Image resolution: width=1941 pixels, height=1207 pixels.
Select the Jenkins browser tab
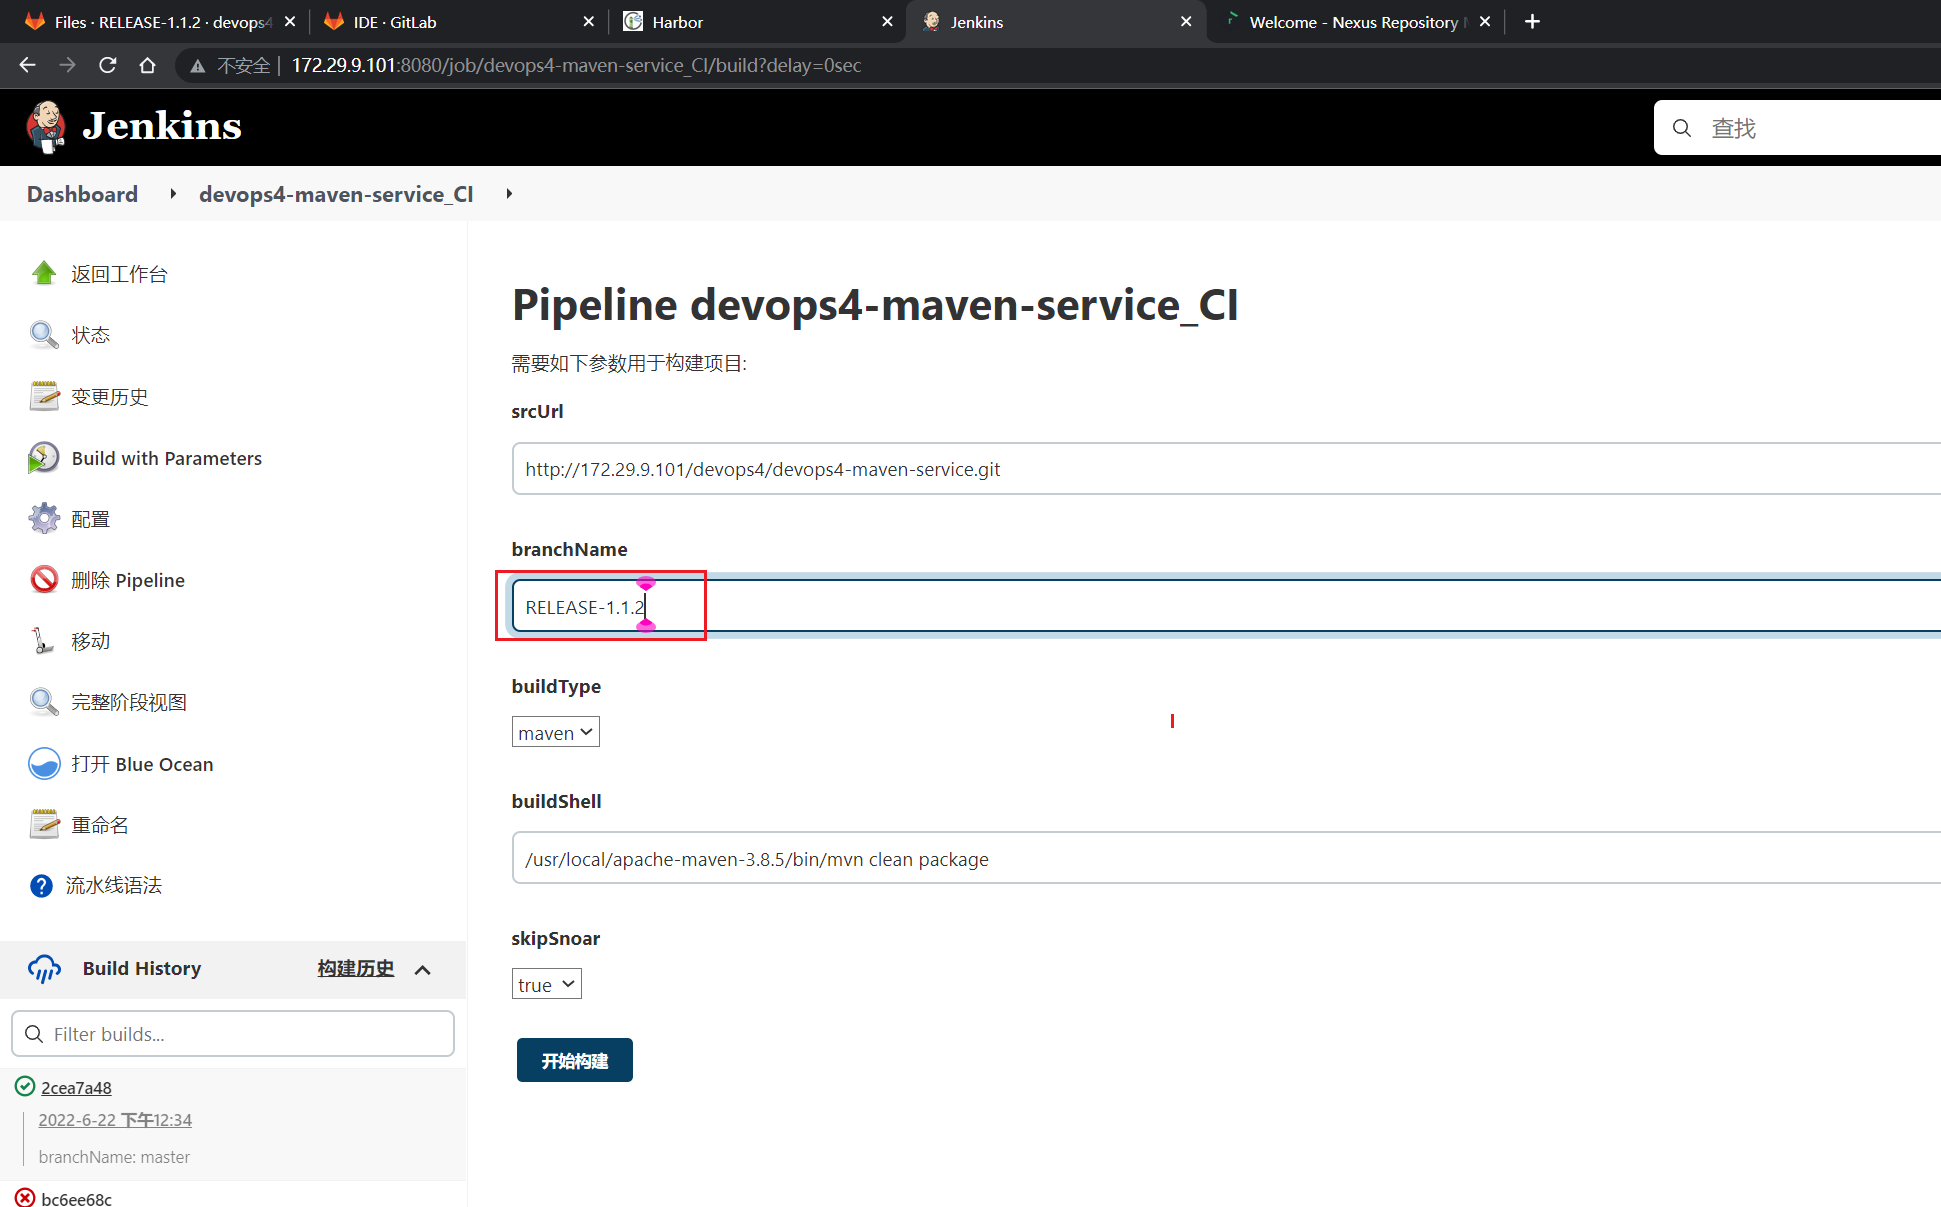coord(1056,22)
